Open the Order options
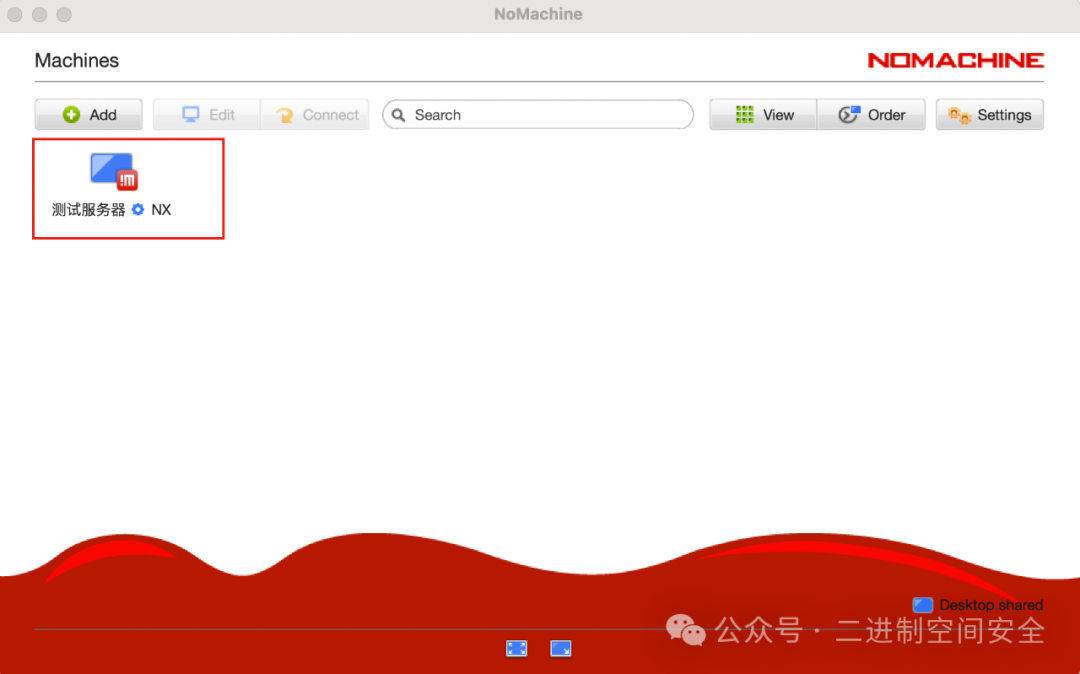 871,114
